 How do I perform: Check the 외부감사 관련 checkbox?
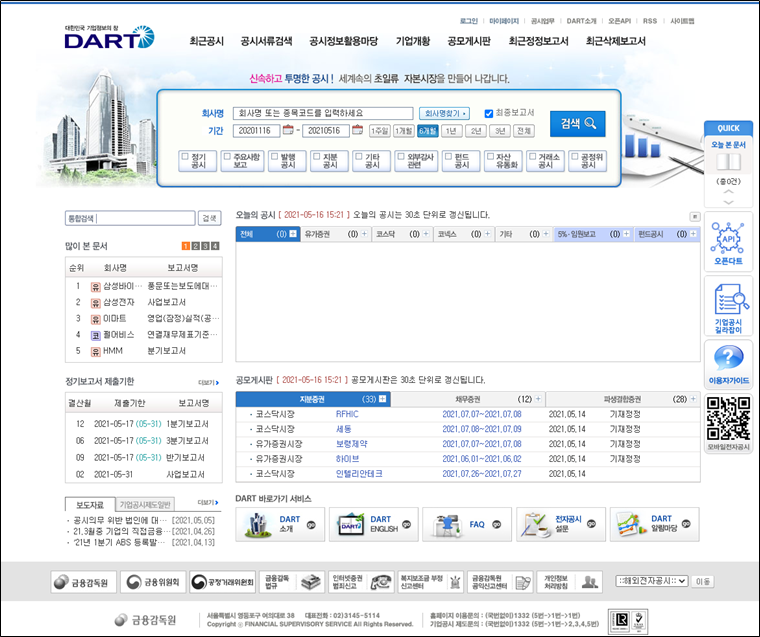tap(401, 157)
